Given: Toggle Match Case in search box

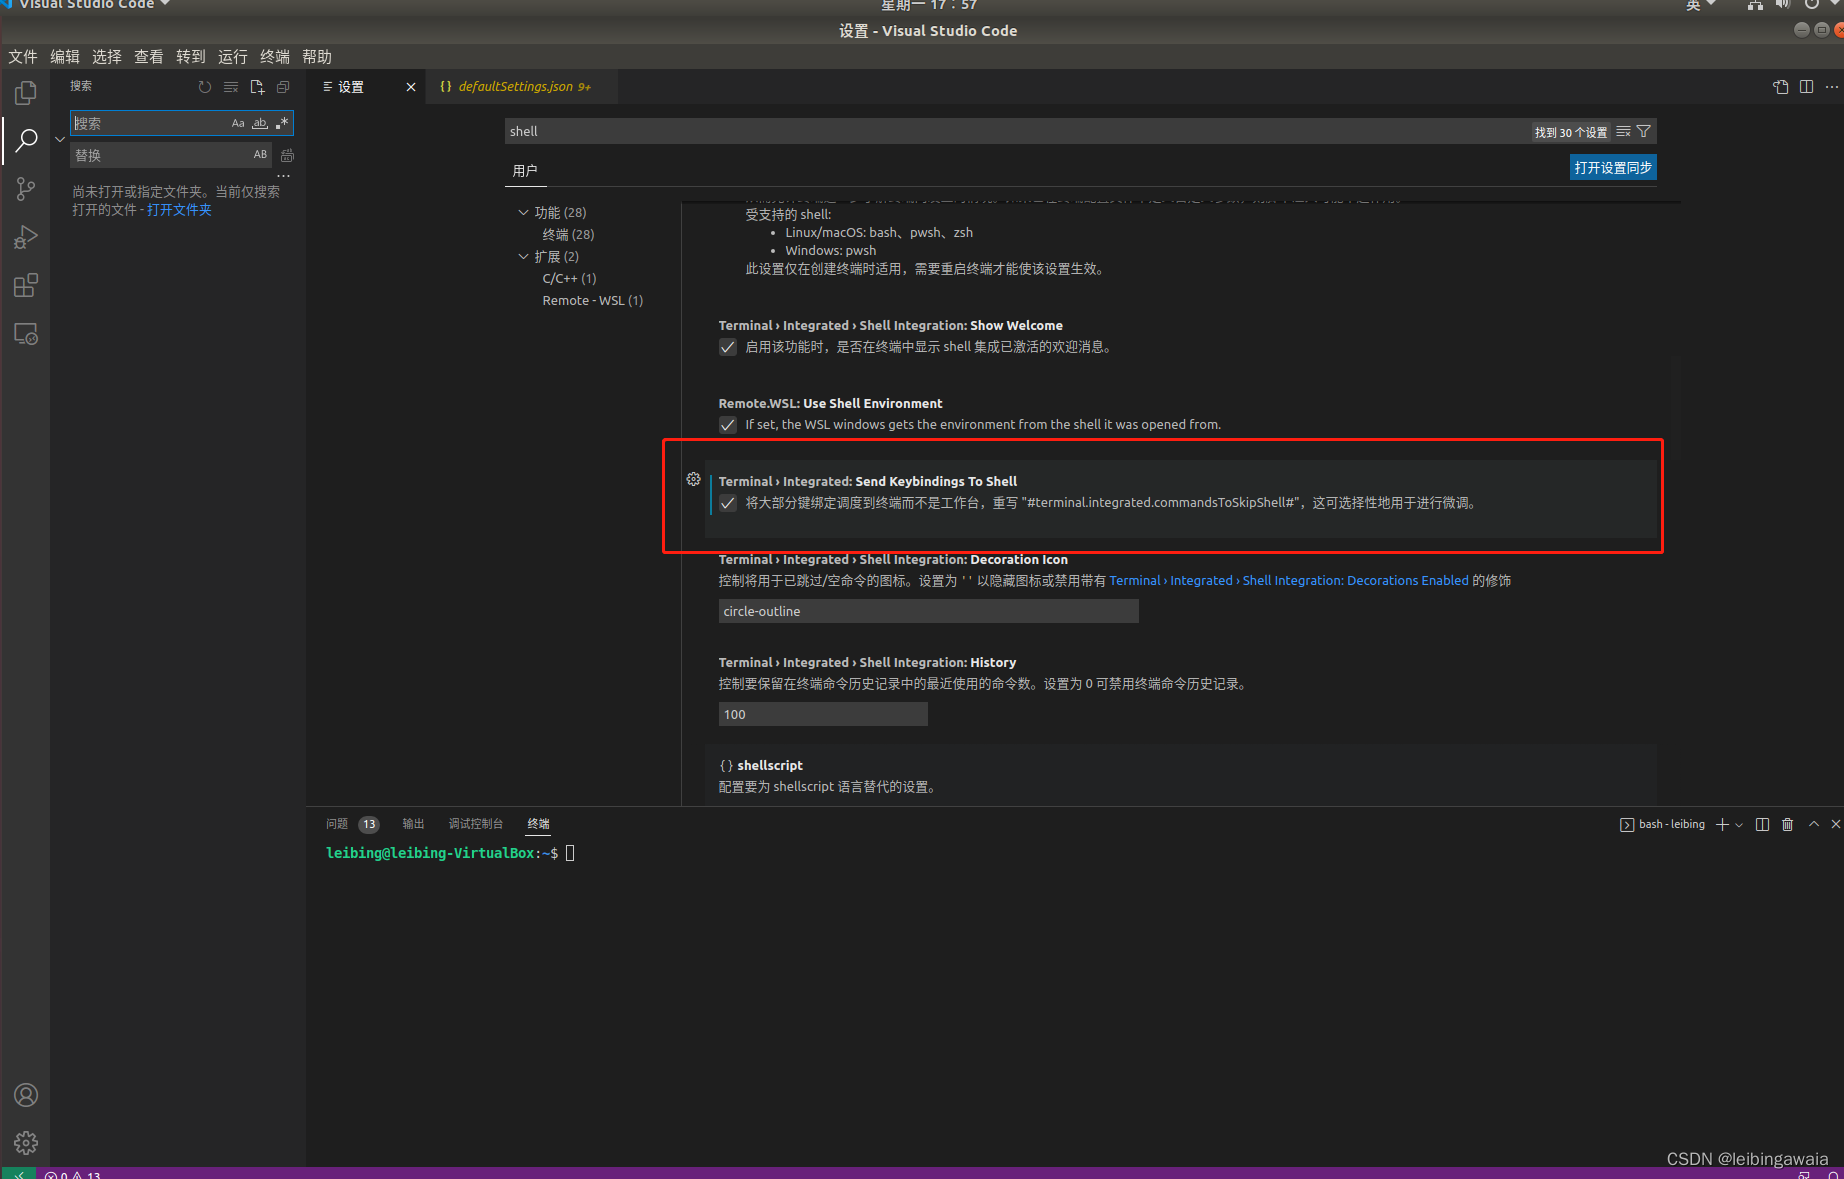Looking at the screenshot, I should 238,123.
